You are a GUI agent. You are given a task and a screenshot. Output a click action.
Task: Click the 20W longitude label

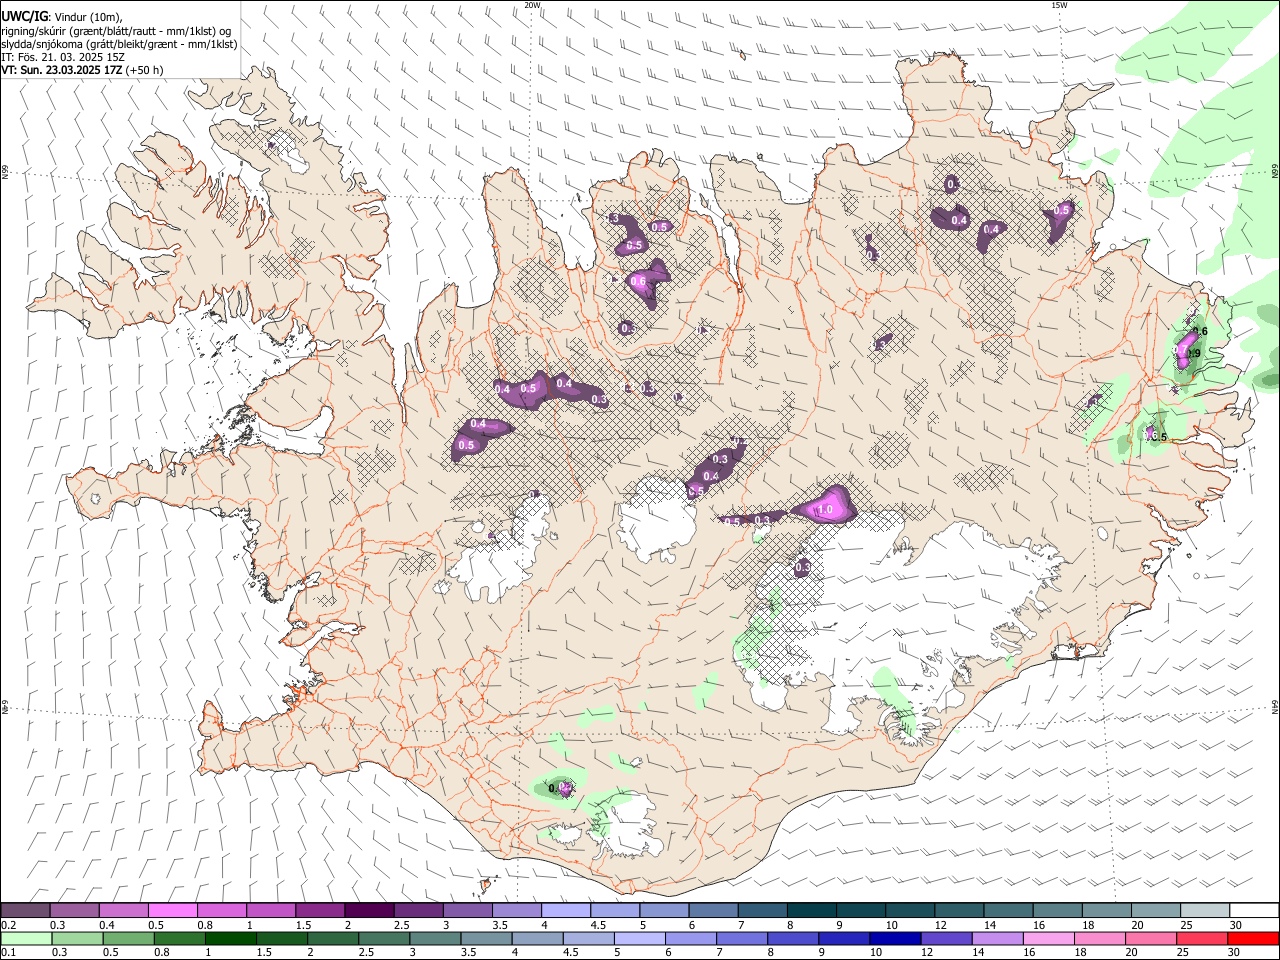pos(532,5)
